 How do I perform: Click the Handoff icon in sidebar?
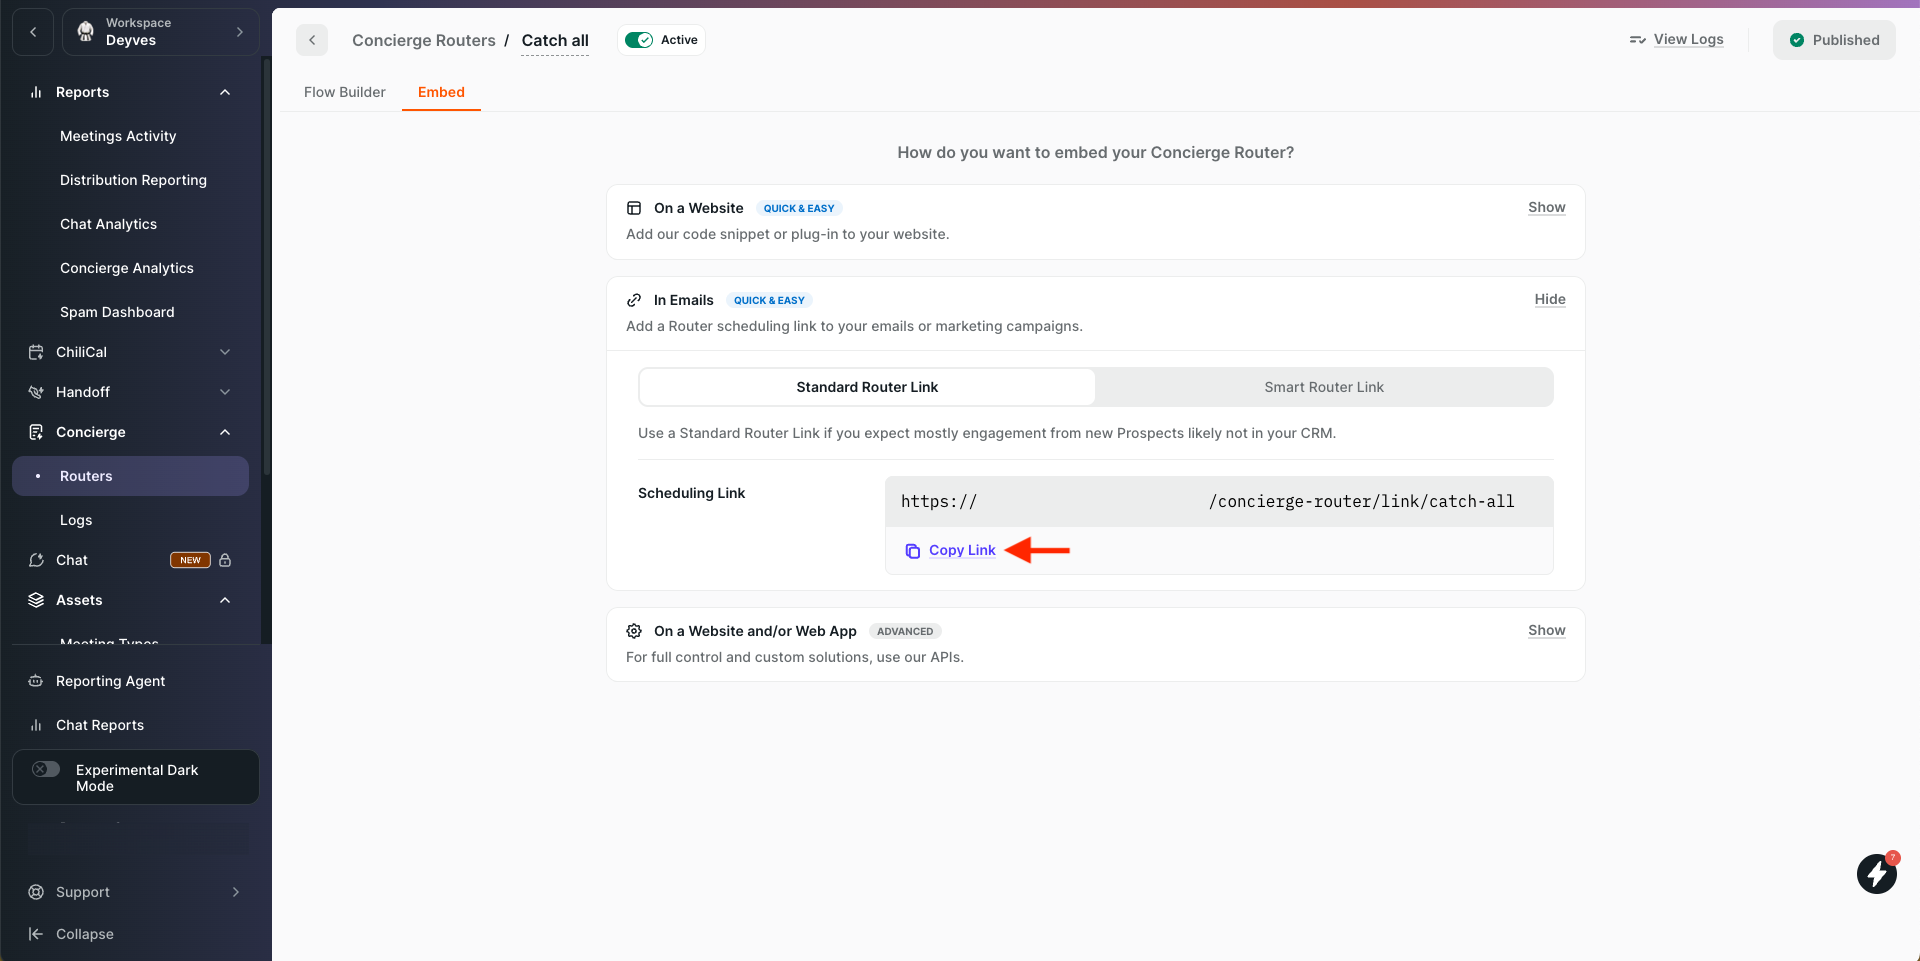click(36, 392)
